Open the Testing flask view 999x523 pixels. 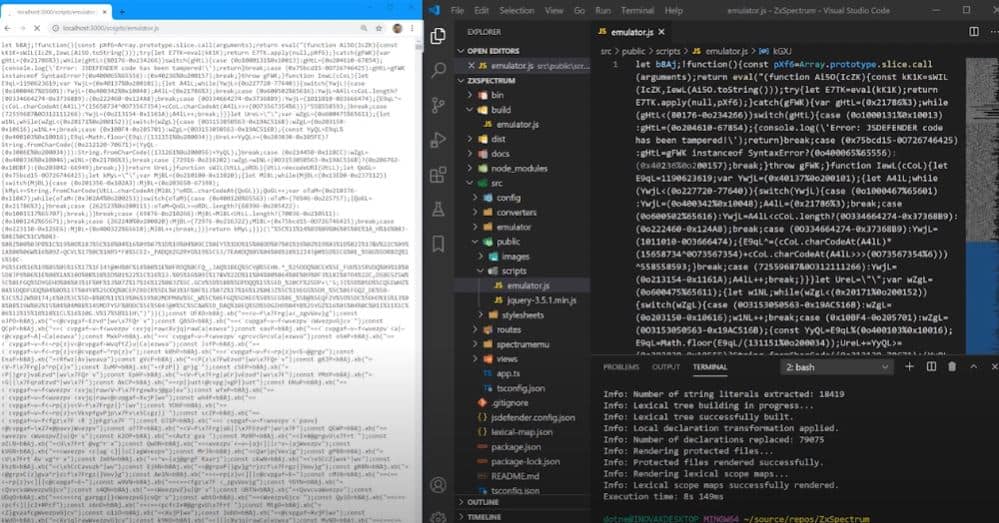click(438, 209)
